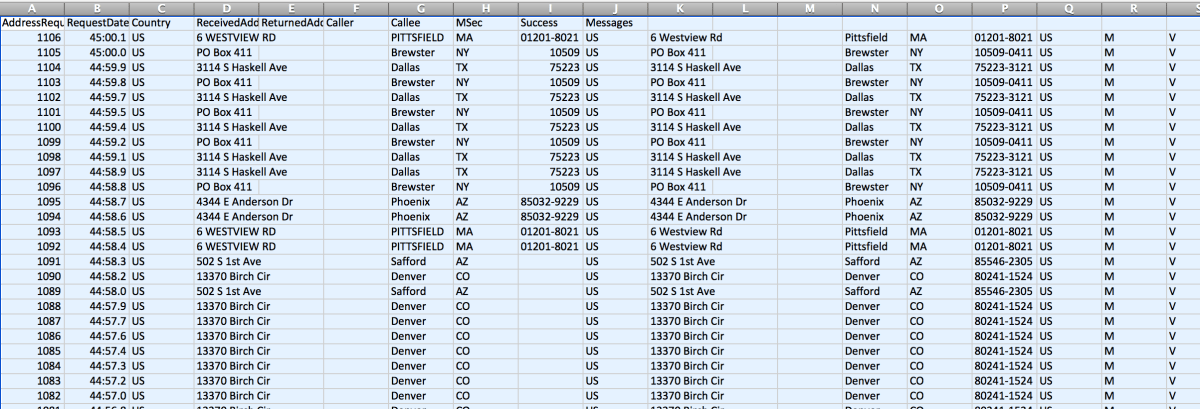
Task: Select column A header
Action: [32, 7]
